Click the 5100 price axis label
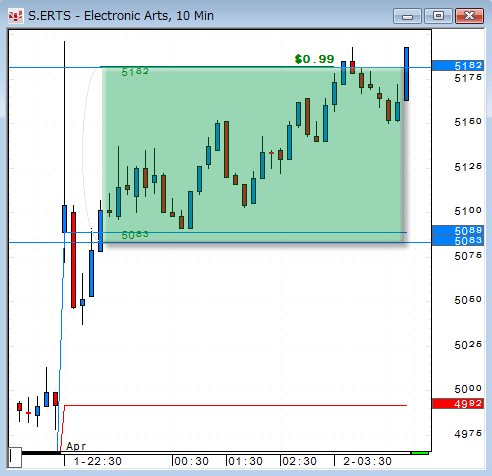This screenshot has height=476, width=492. tap(468, 211)
